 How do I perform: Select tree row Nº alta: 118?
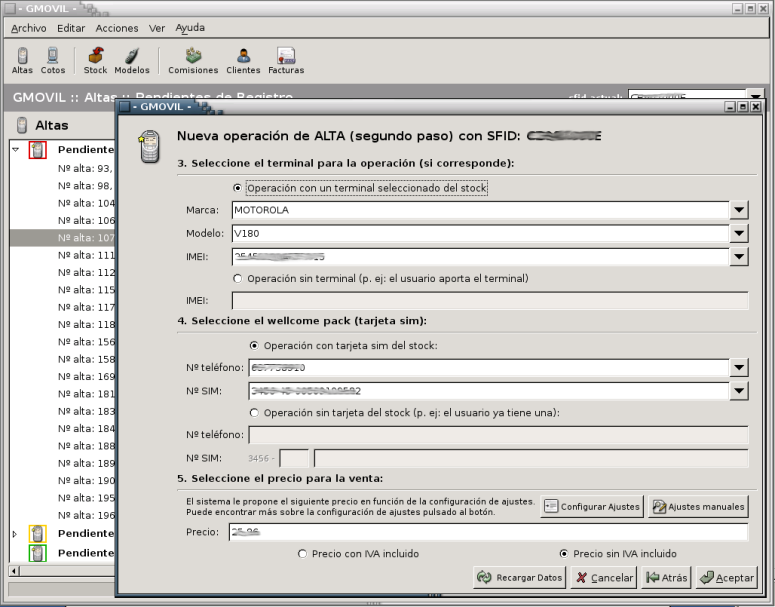click(86, 324)
